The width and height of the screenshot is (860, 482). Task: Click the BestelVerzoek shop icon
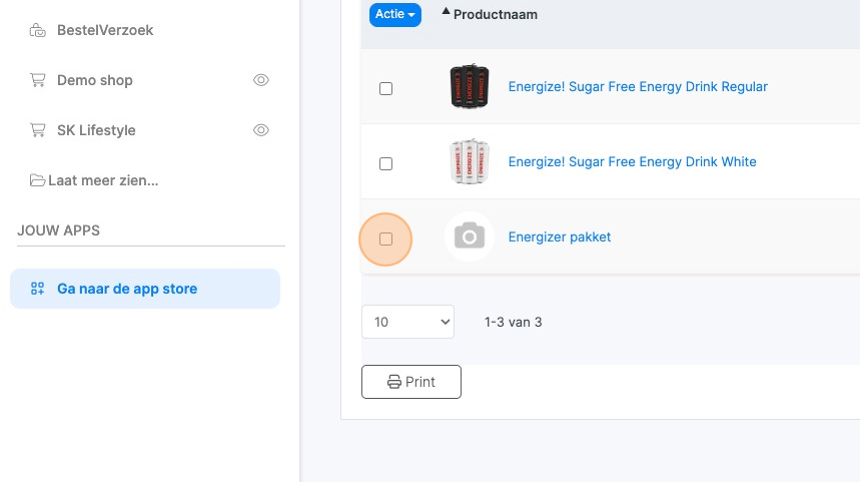tap(38, 30)
